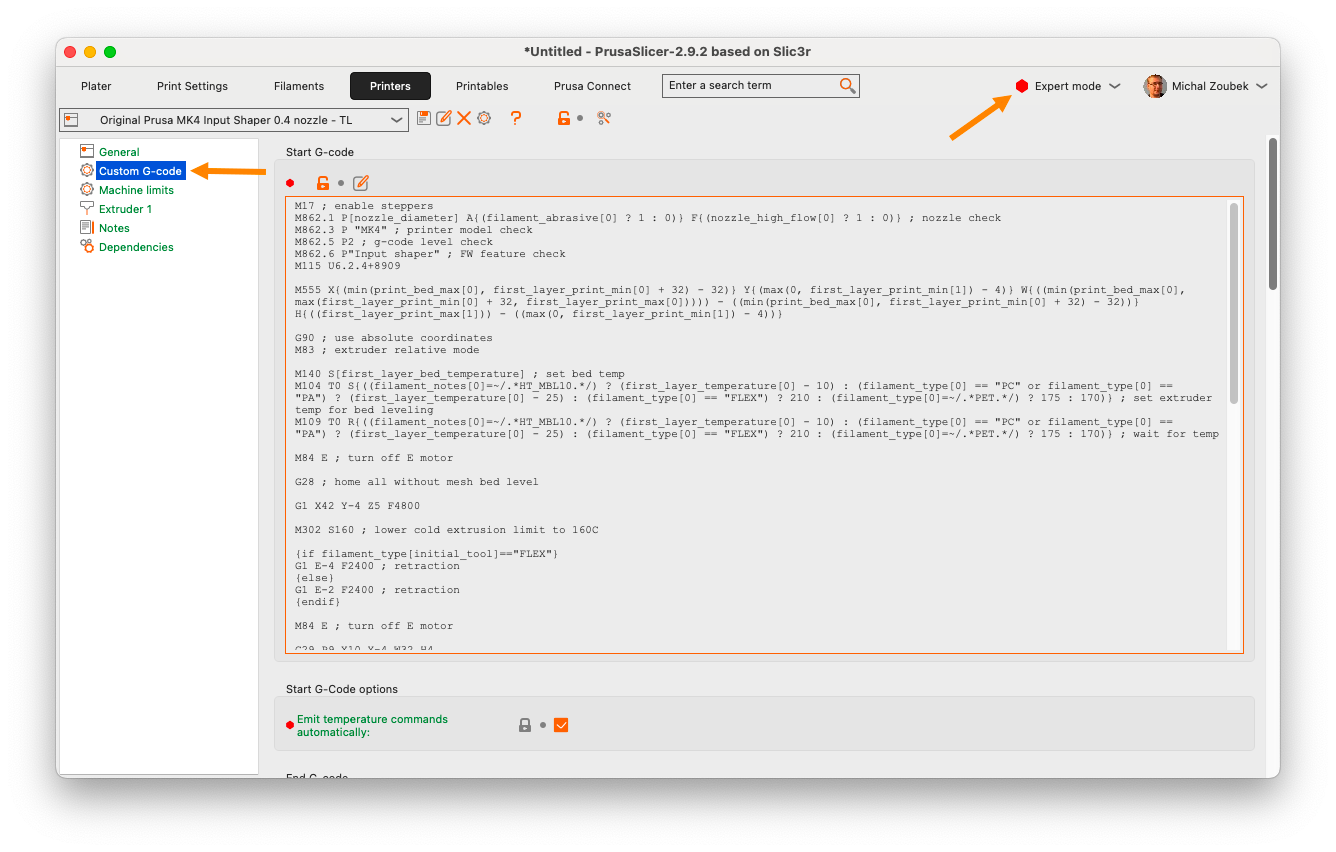Delete preset using the orange X icon
Image resolution: width=1336 pixels, height=852 pixels.
tap(464, 118)
